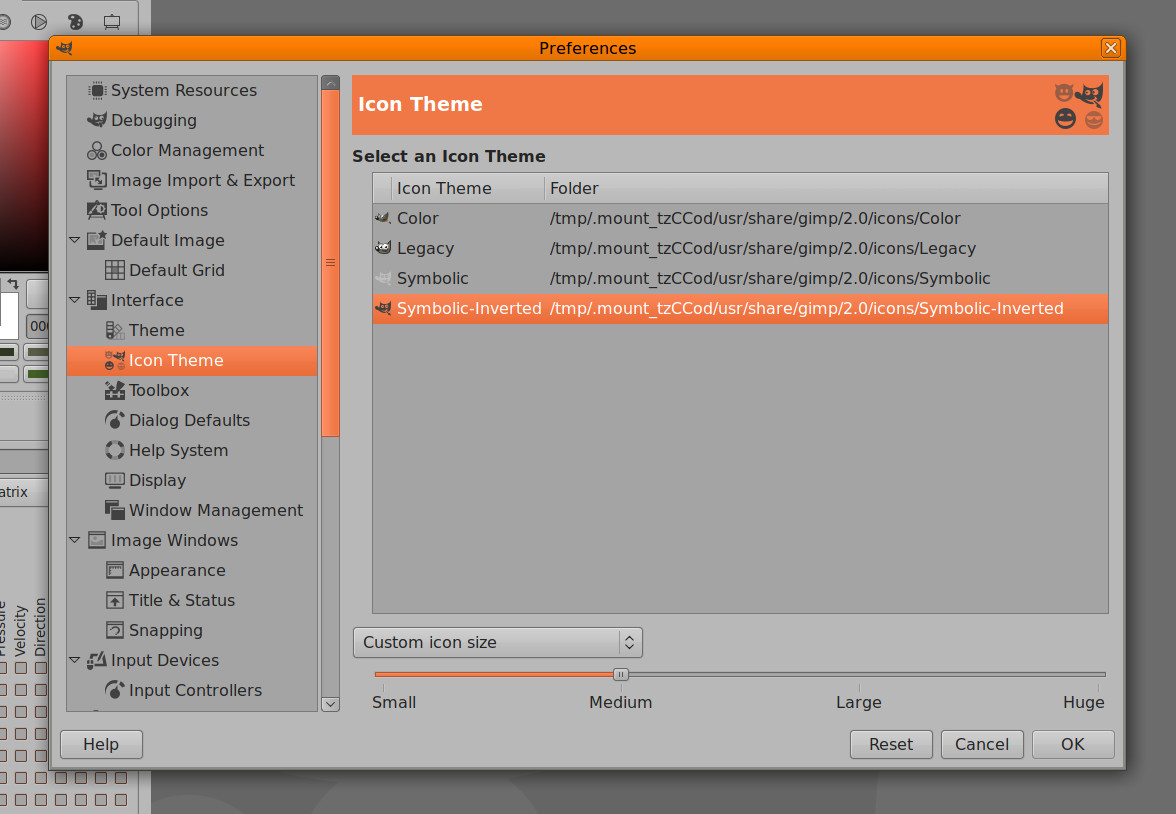The image size is (1176, 814).
Task: Click the Default Grid icon
Action: tap(115, 270)
